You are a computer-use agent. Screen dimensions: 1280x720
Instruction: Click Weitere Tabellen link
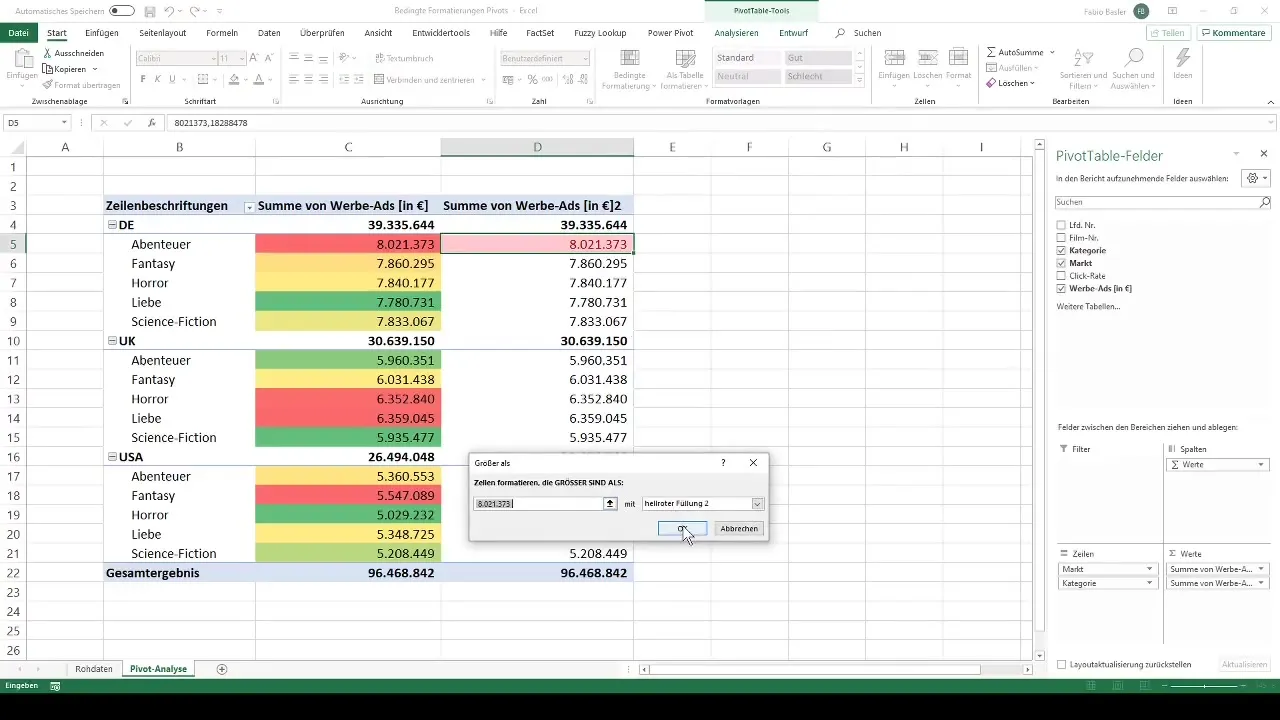(1088, 306)
